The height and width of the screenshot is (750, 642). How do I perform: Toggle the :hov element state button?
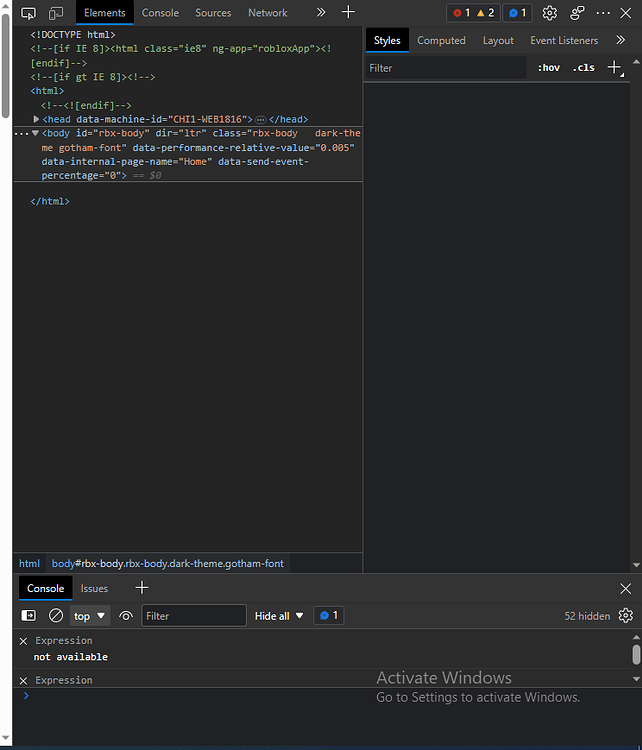(x=549, y=68)
